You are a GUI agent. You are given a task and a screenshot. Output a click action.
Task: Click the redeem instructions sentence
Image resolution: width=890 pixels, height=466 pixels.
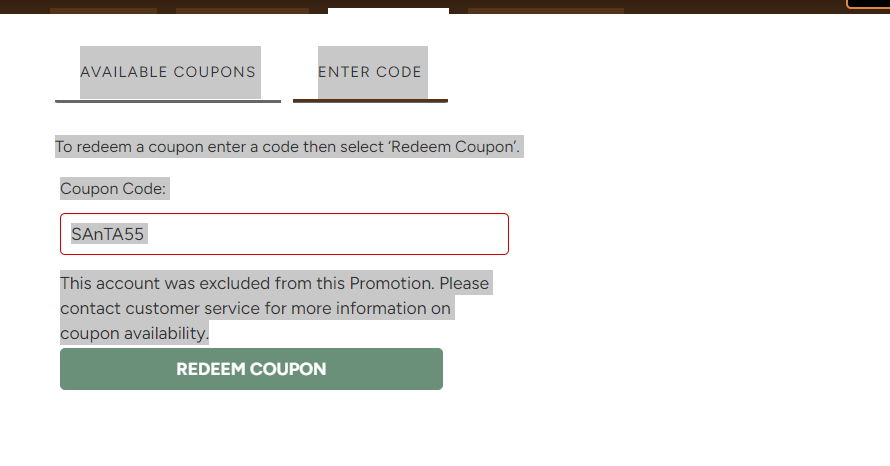pyautogui.click(x=288, y=147)
